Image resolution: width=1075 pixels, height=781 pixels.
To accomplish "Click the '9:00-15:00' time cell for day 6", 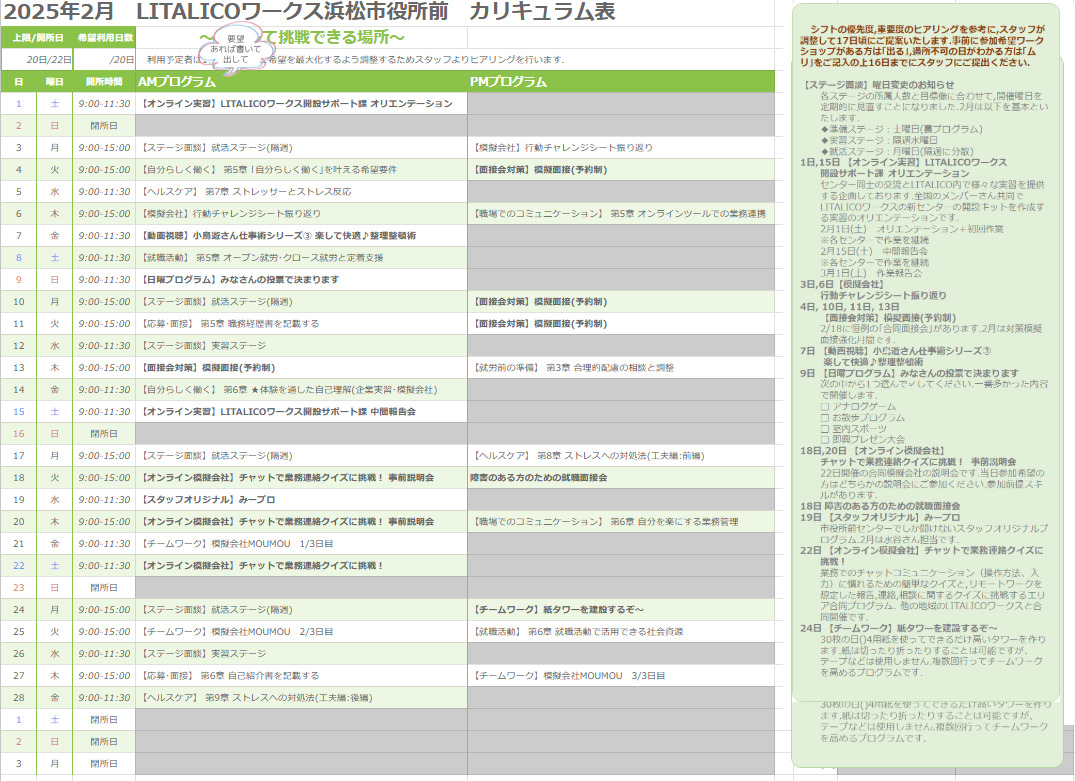I will pyautogui.click(x=104, y=213).
